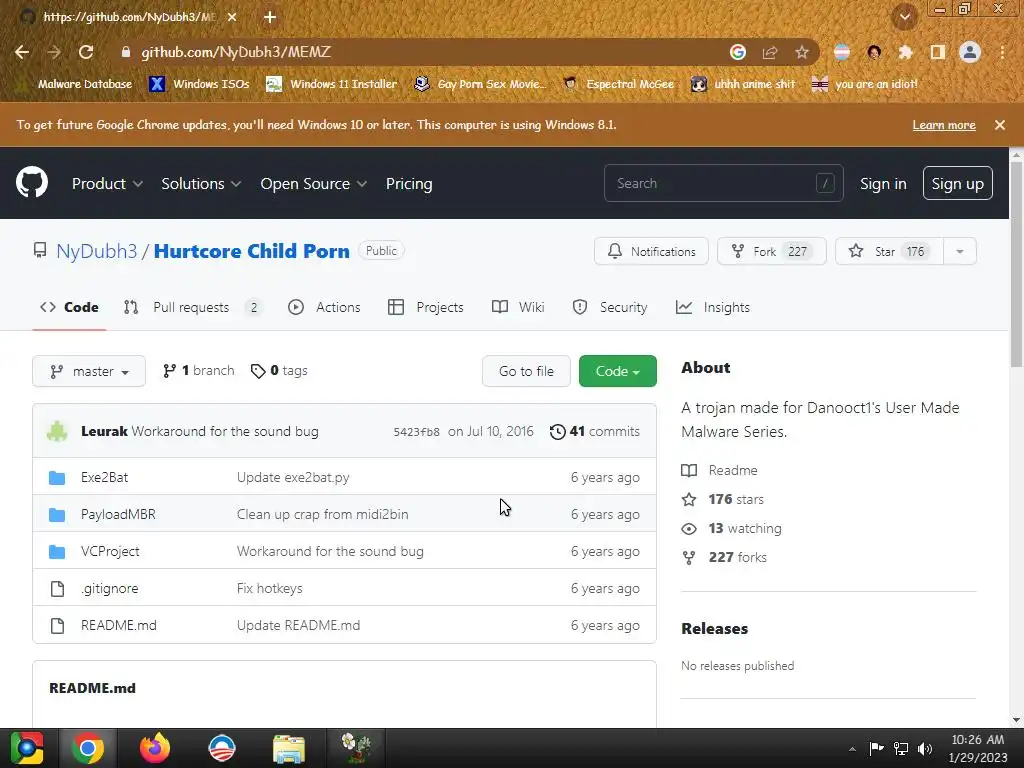Open the dropdown caret next to Star
The height and width of the screenshot is (768, 1024).
959,251
